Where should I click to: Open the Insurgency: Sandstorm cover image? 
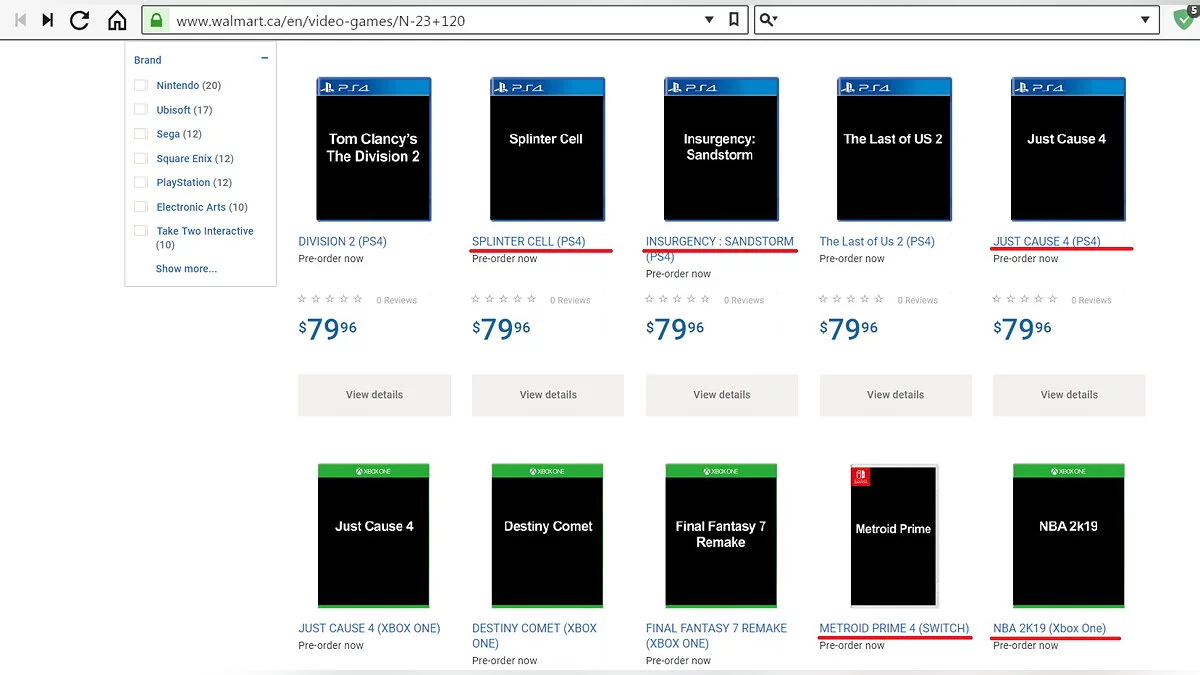pos(720,149)
